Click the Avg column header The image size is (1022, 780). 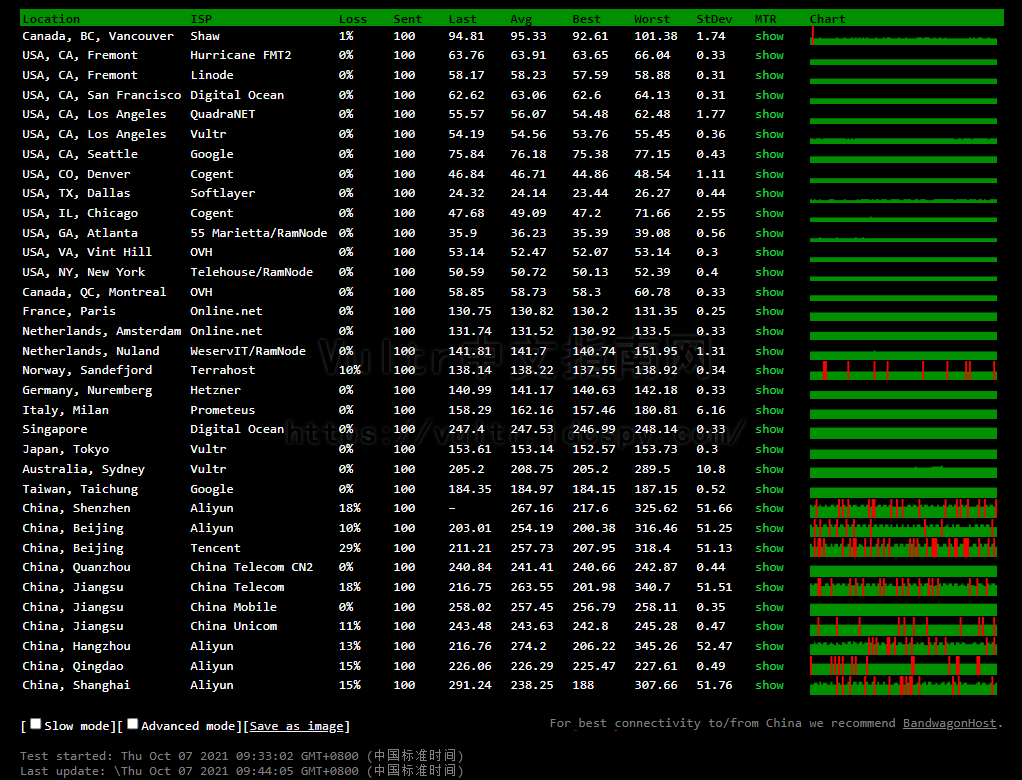click(x=521, y=19)
